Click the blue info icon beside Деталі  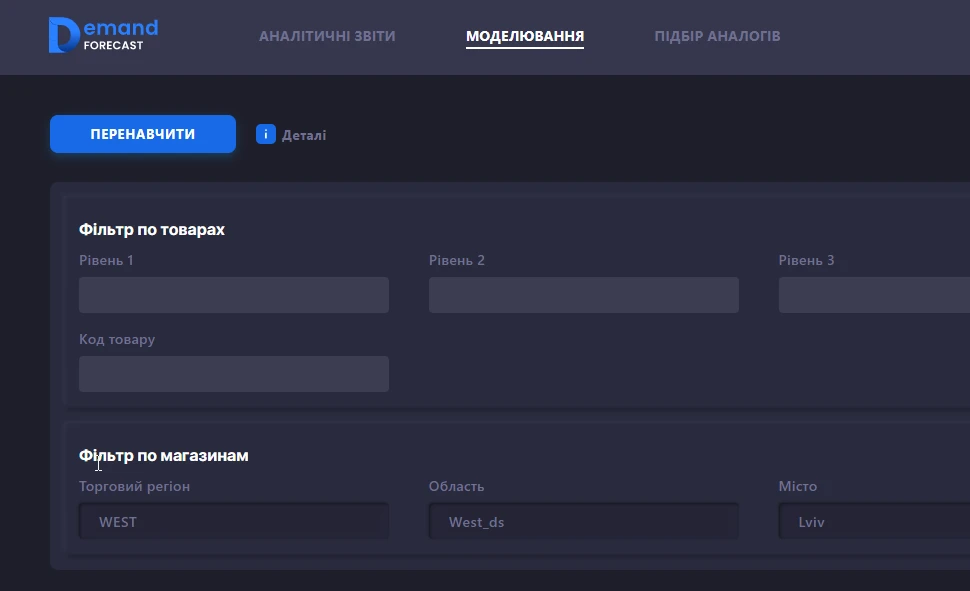click(265, 134)
